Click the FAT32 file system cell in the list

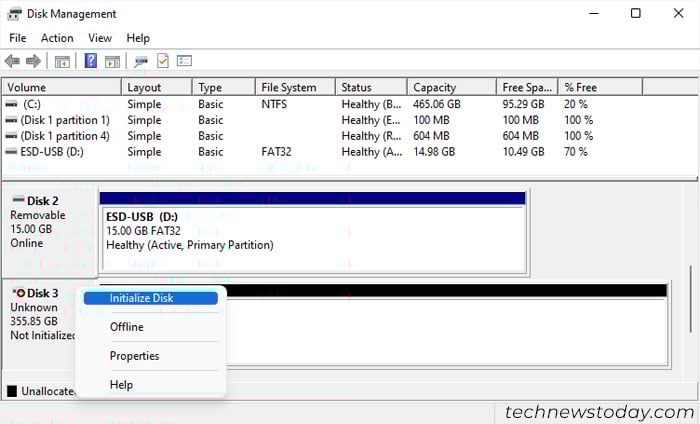[276, 152]
